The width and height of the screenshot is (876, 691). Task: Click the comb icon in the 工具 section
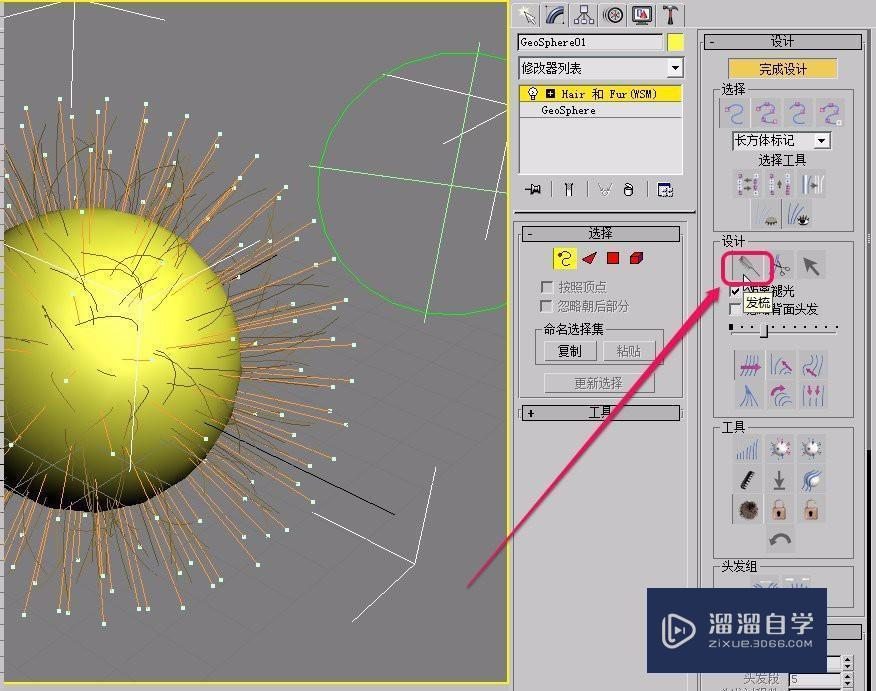tap(746, 479)
